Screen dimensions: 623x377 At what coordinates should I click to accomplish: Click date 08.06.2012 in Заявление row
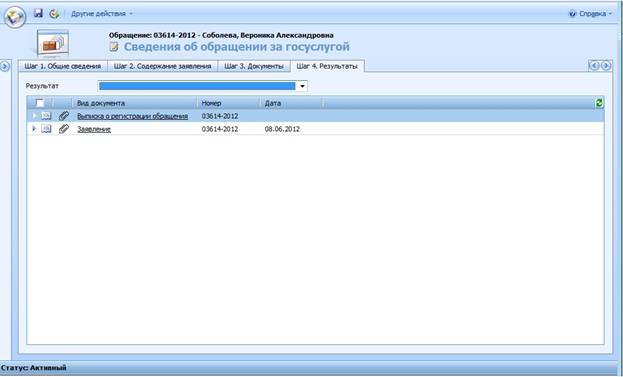[x=282, y=129]
